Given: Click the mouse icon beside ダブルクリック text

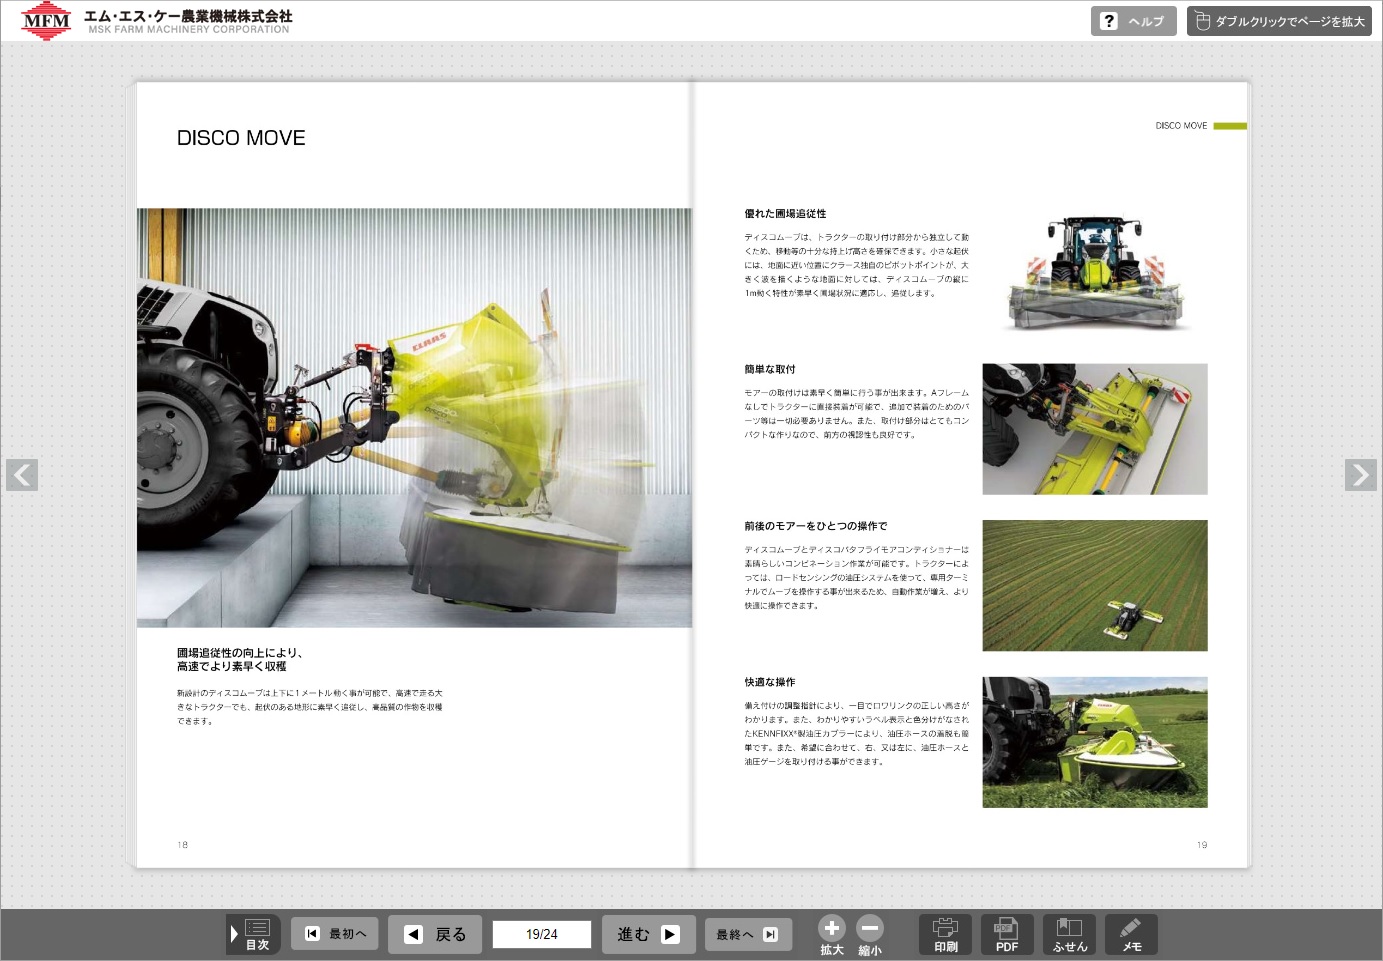Looking at the screenshot, I should pyautogui.click(x=1202, y=21).
